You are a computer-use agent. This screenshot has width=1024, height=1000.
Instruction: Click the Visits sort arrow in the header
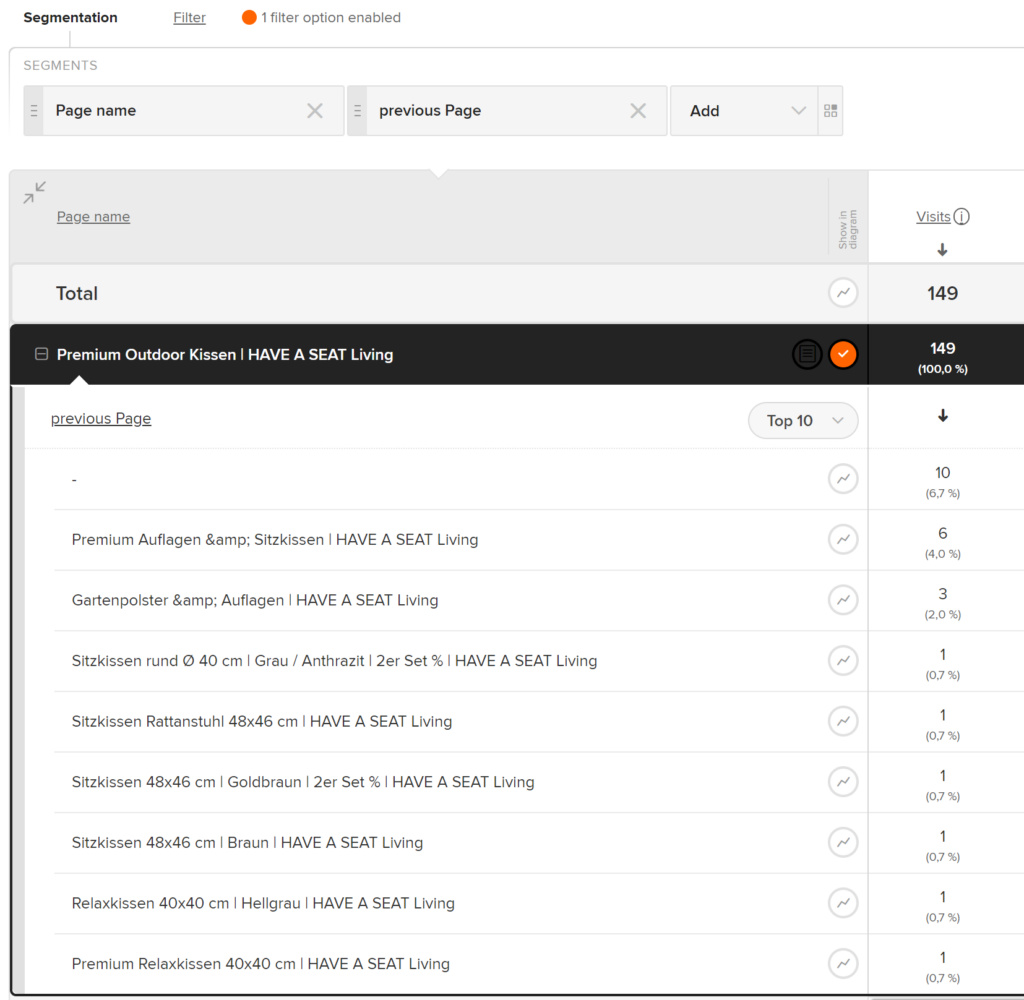[x=942, y=250]
